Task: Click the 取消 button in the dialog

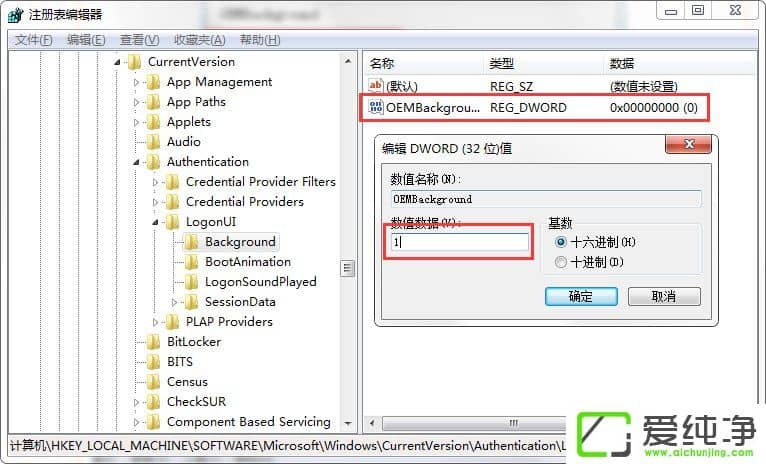Action: pos(664,296)
